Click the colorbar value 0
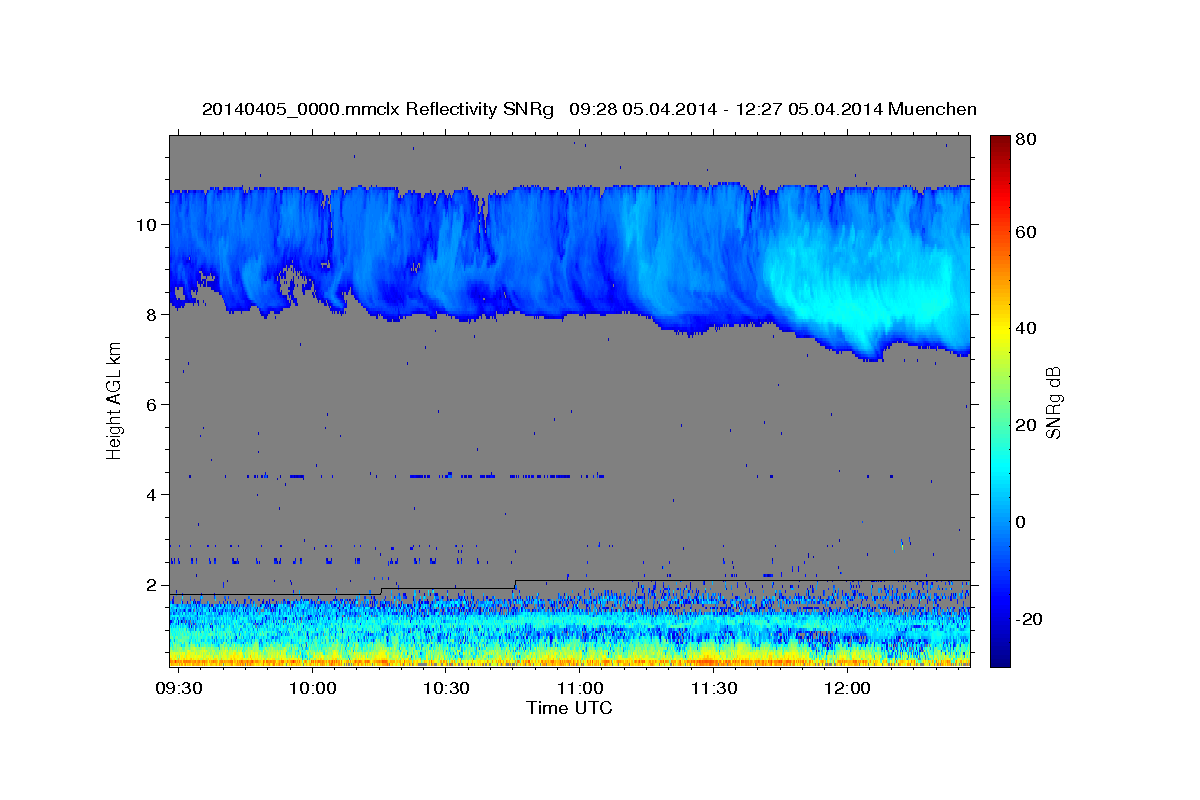Image resolution: width=1200 pixels, height=800 pixels. 1021,522
